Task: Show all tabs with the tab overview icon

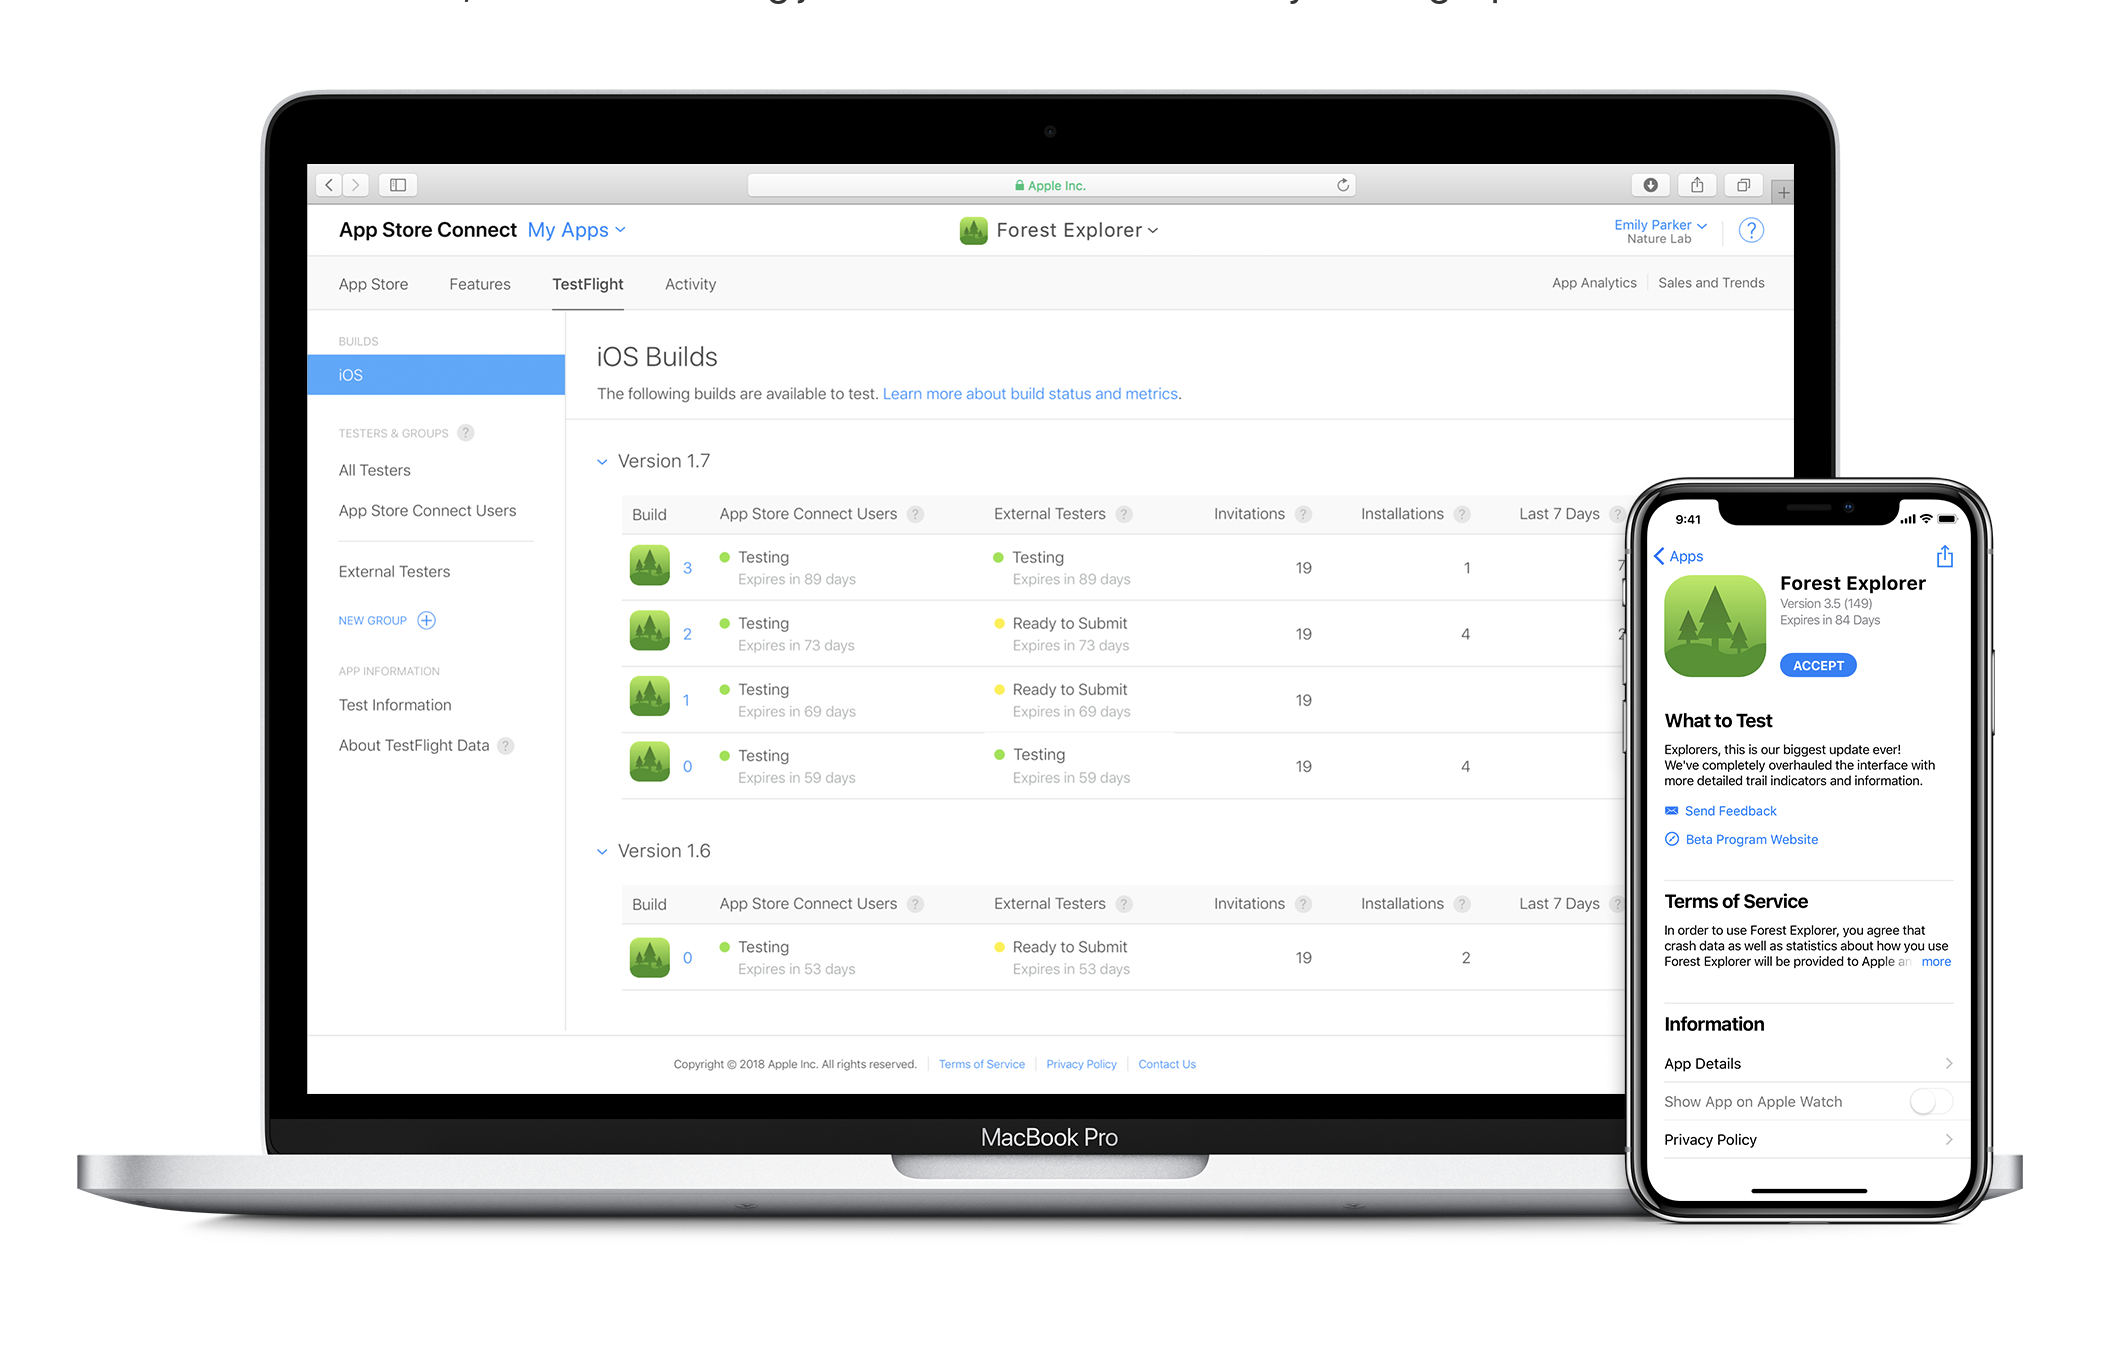Action: click(x=1743, y=185)
